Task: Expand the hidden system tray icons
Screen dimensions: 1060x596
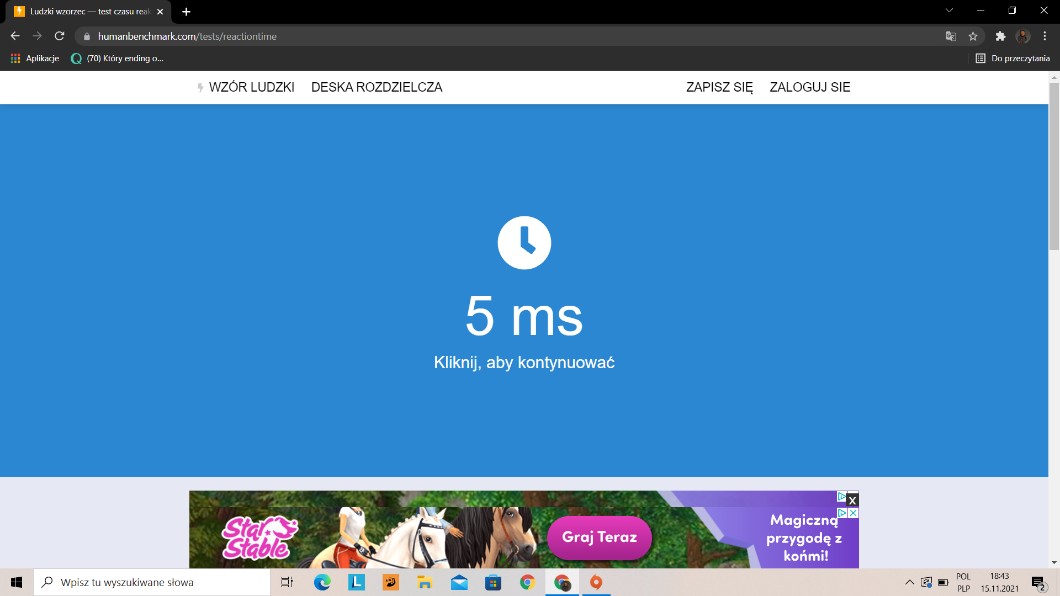Action: tap(909, 582)
